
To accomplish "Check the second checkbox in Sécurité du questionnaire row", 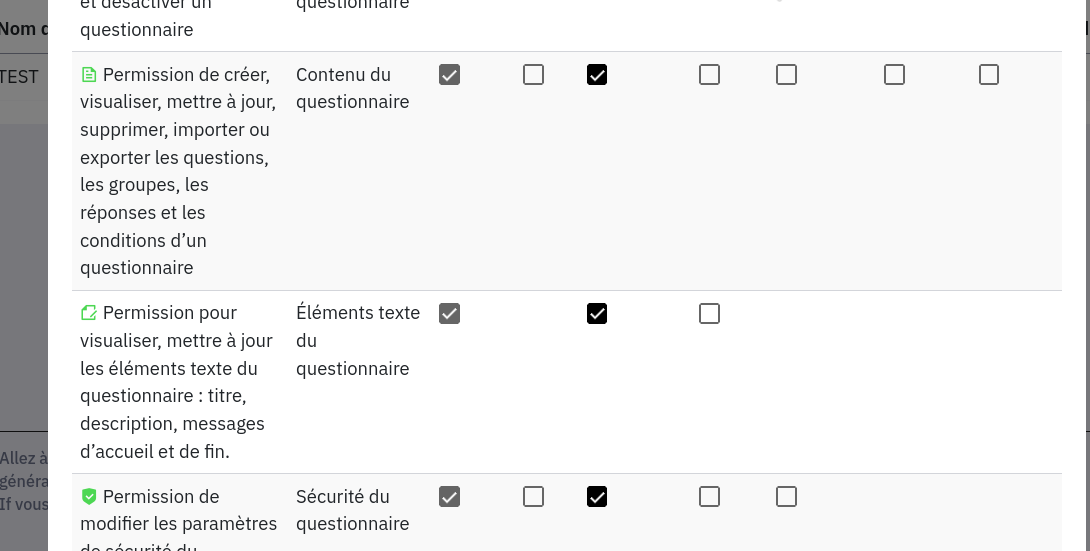I will click(534, 497).
